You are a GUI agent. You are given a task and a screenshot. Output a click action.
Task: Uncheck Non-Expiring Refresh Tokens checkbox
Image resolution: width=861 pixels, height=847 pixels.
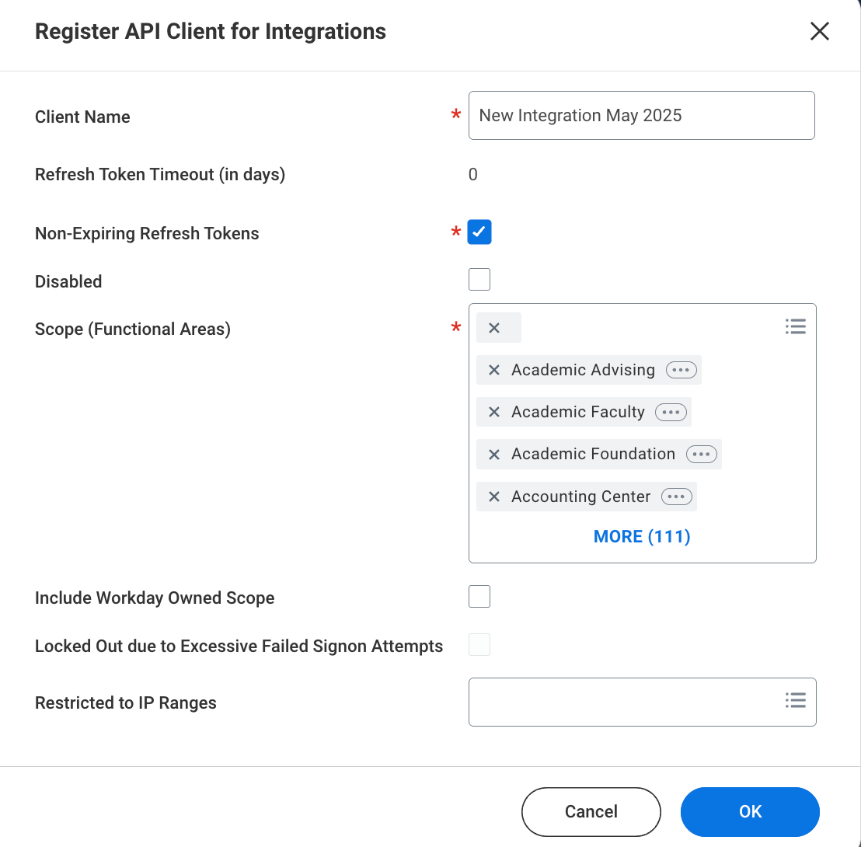coord(479,233)
